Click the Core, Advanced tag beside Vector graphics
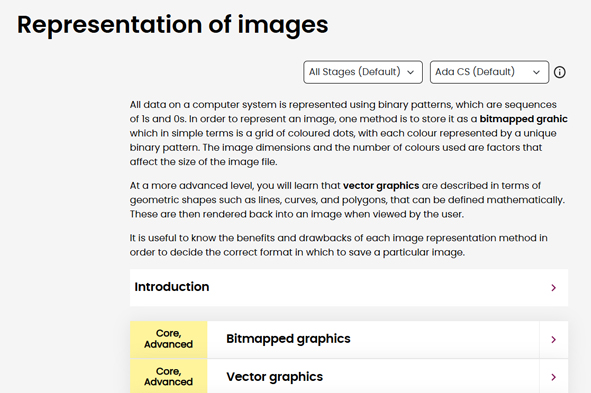Screen dimensions: 591x393 coord(168,376)
